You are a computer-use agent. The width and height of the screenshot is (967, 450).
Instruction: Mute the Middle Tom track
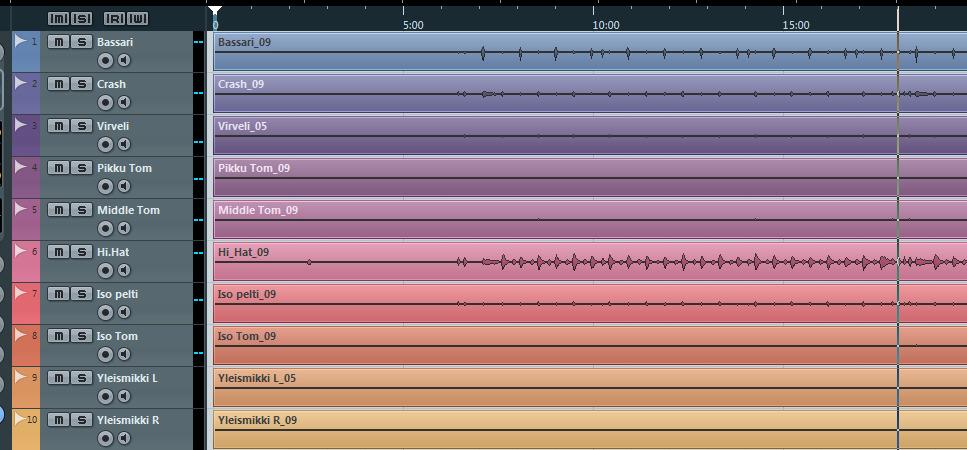click(x=59, y=210)
